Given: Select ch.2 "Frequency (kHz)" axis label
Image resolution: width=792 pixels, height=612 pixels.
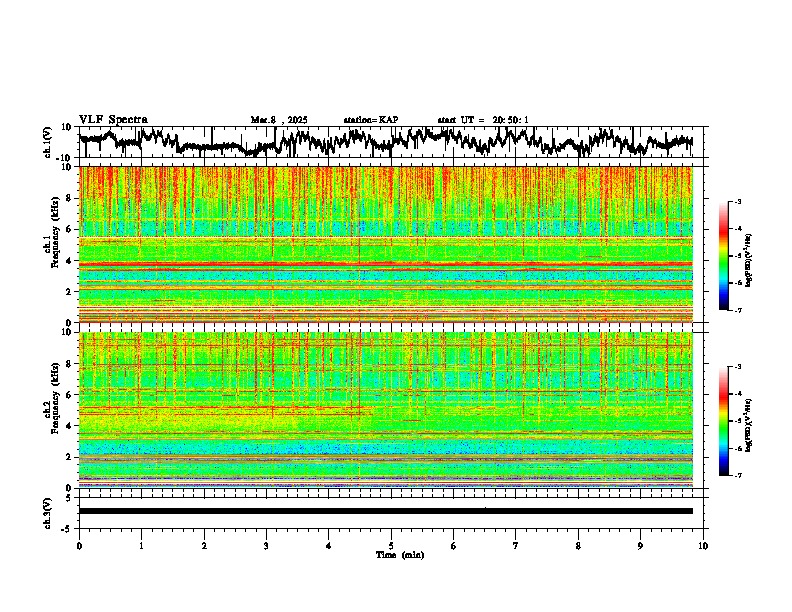Looking at the screenshot, I should (x=55, y=398).
